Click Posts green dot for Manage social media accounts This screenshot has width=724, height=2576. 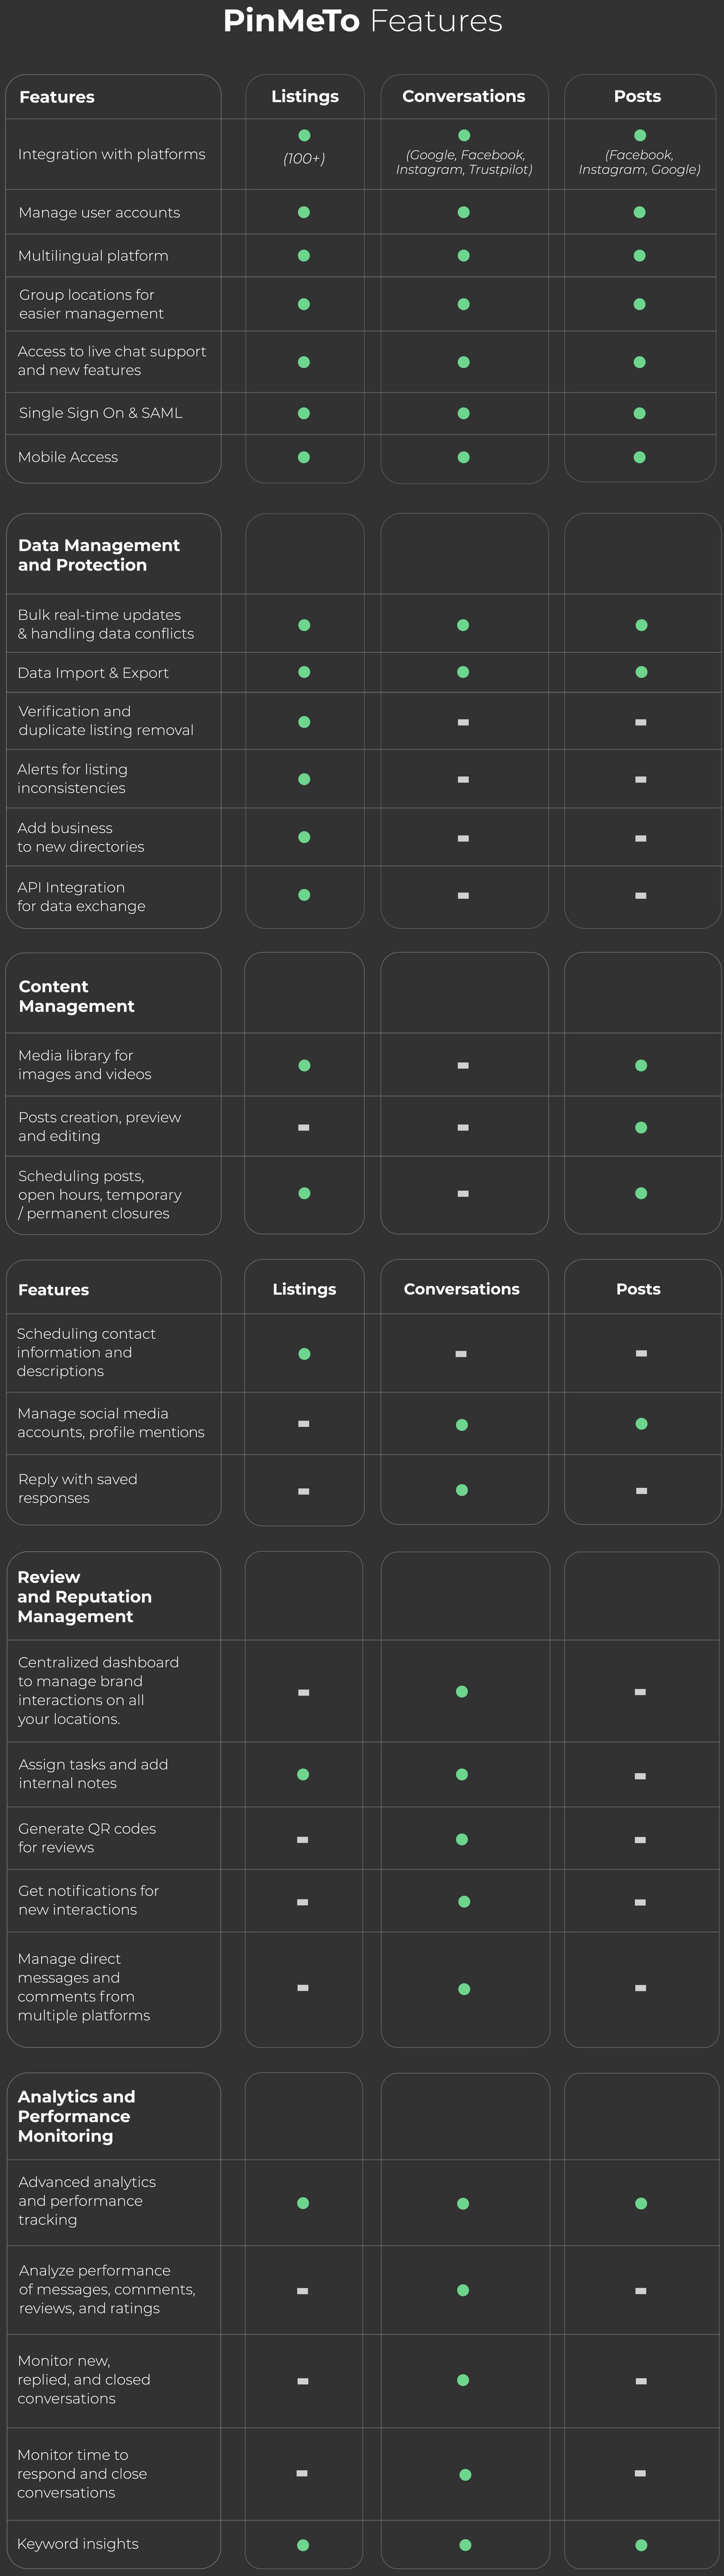pyautogui.click(x=641, y=1424)
